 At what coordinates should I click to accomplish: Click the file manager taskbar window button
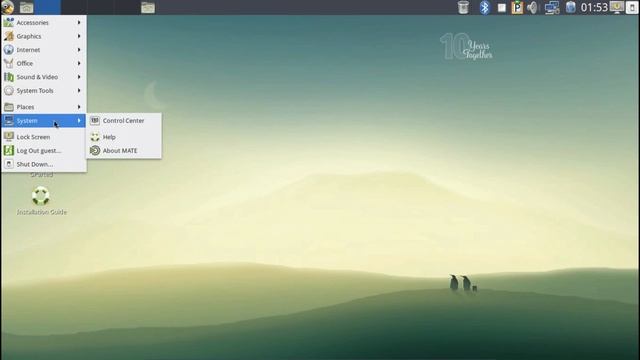(x=148, y=7)
